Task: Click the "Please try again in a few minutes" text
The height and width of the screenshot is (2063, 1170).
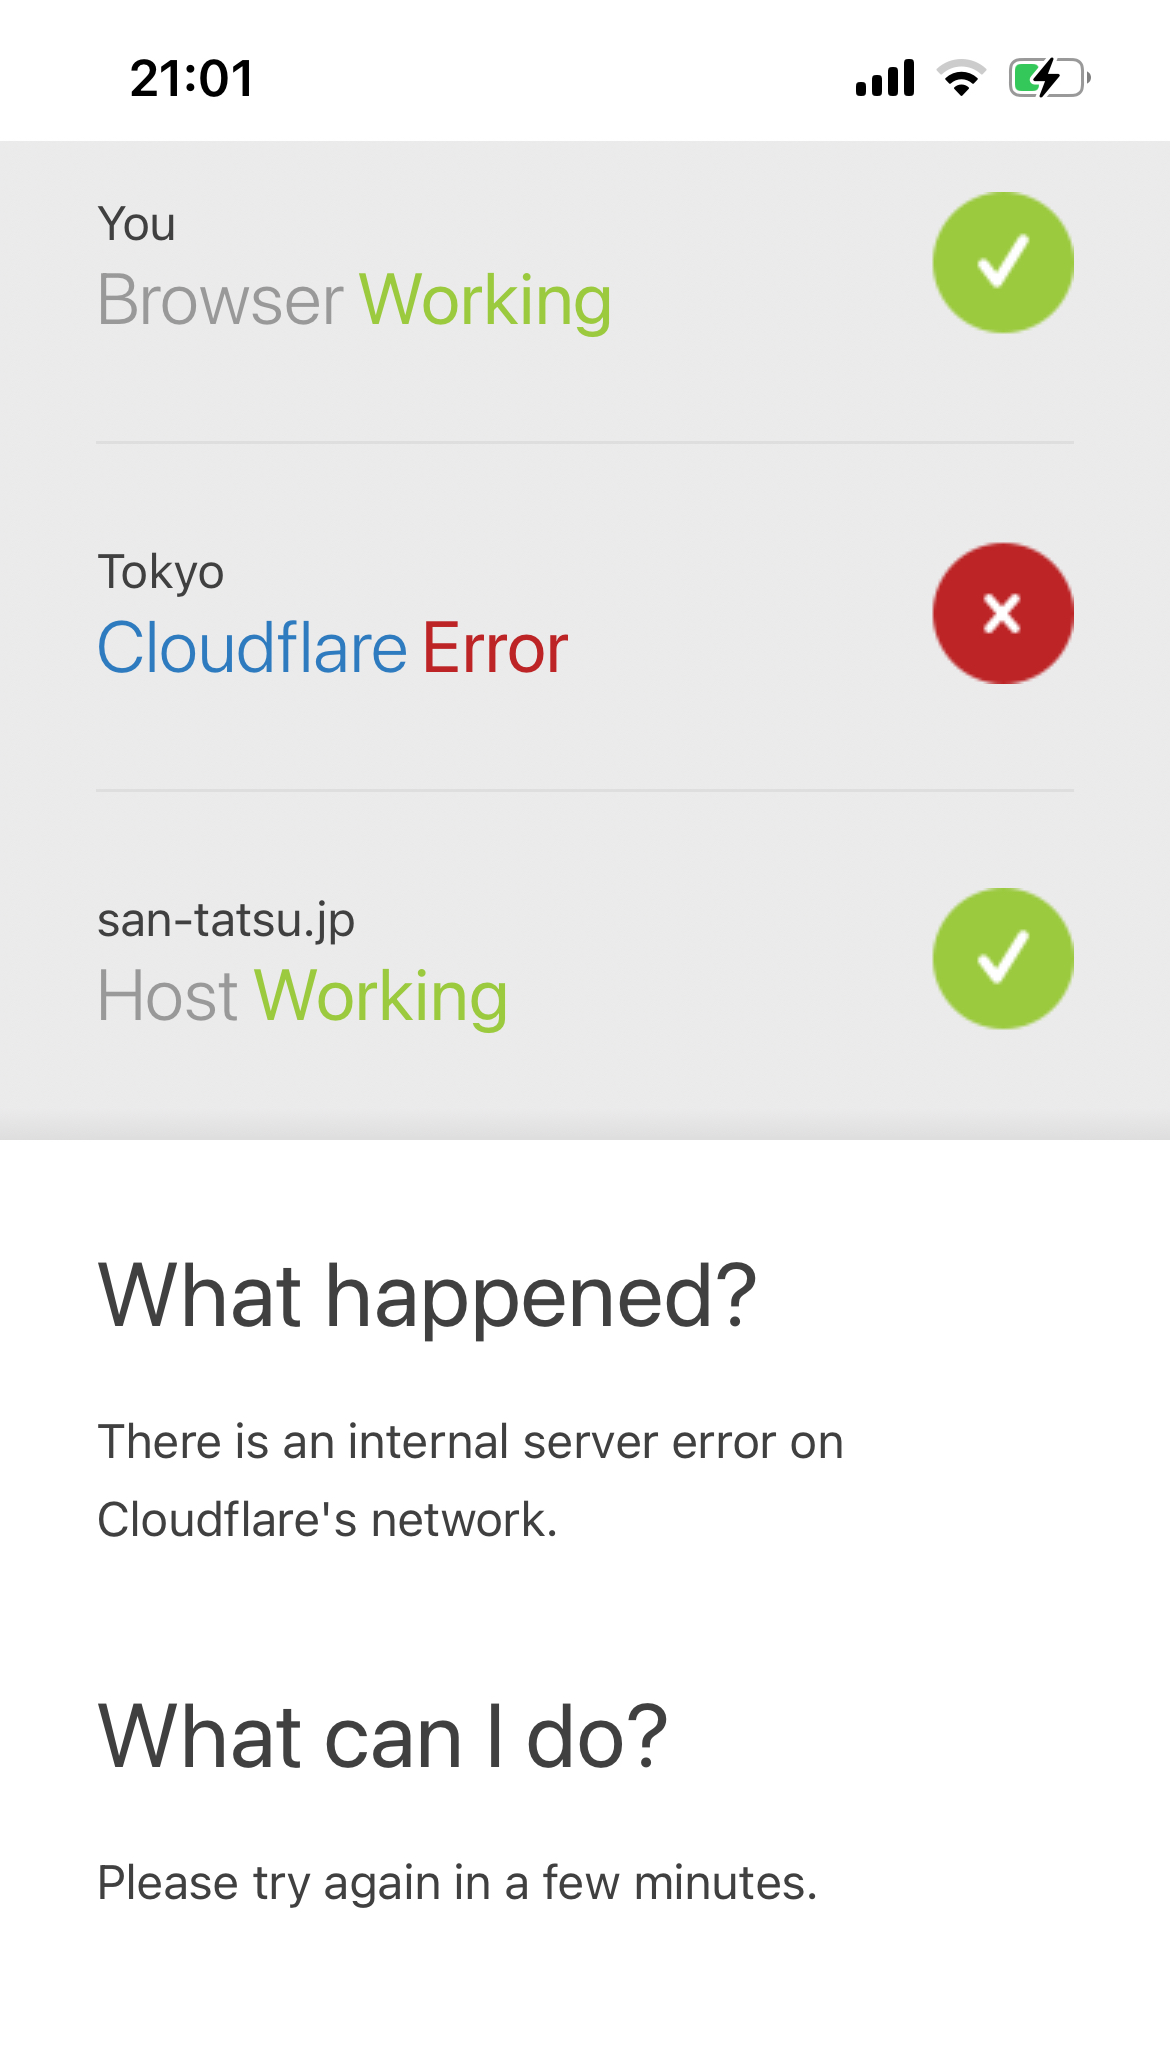Action: point(457,1883)
